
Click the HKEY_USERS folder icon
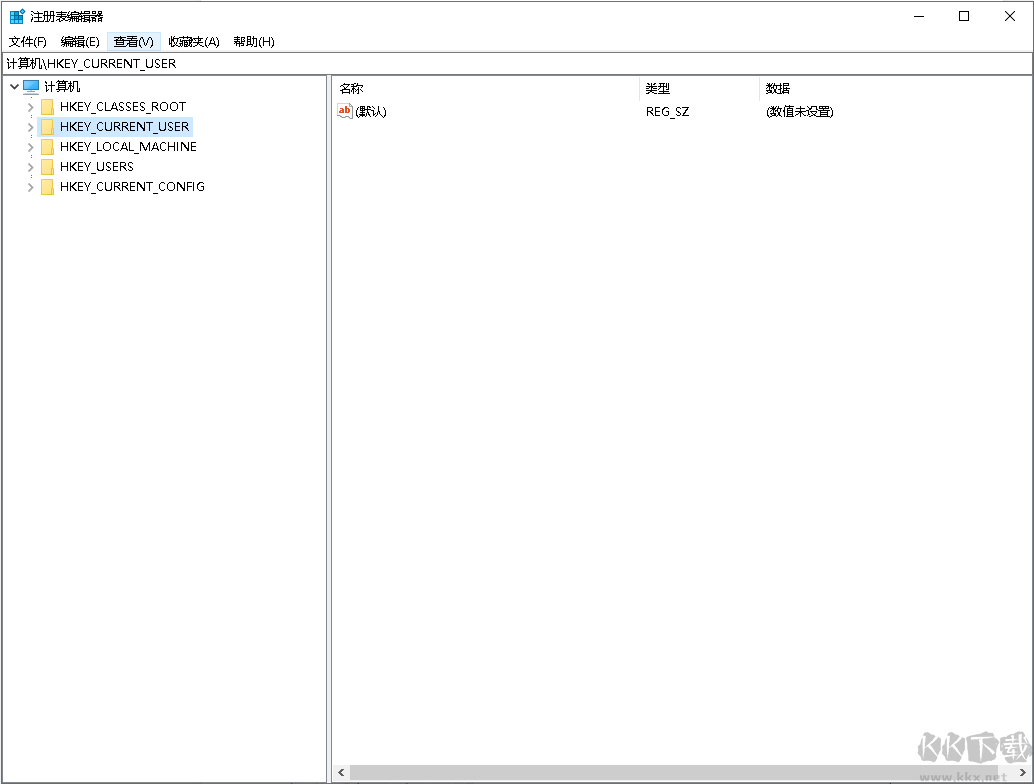[47, 166]
